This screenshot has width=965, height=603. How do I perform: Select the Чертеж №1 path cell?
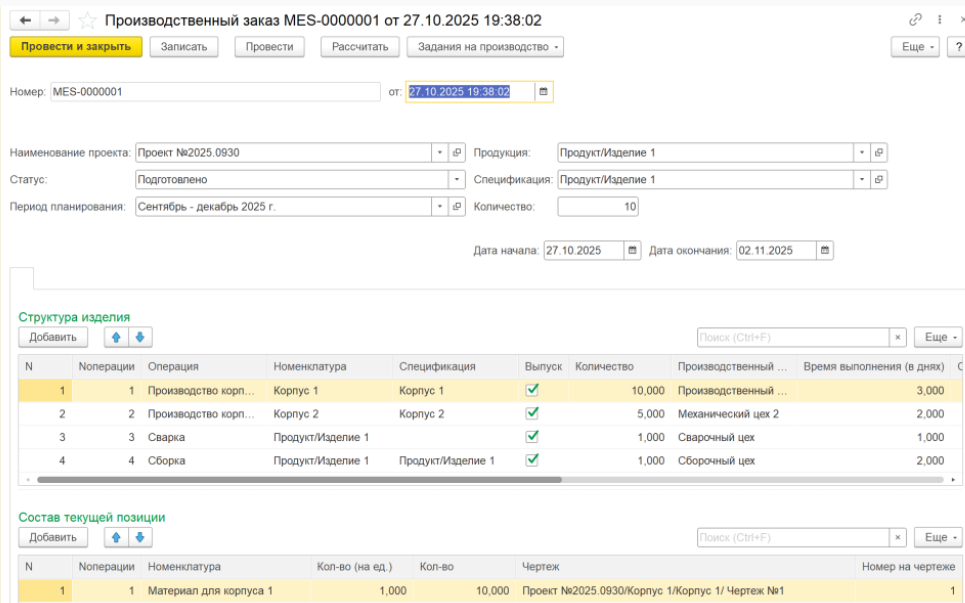[685, 591]
